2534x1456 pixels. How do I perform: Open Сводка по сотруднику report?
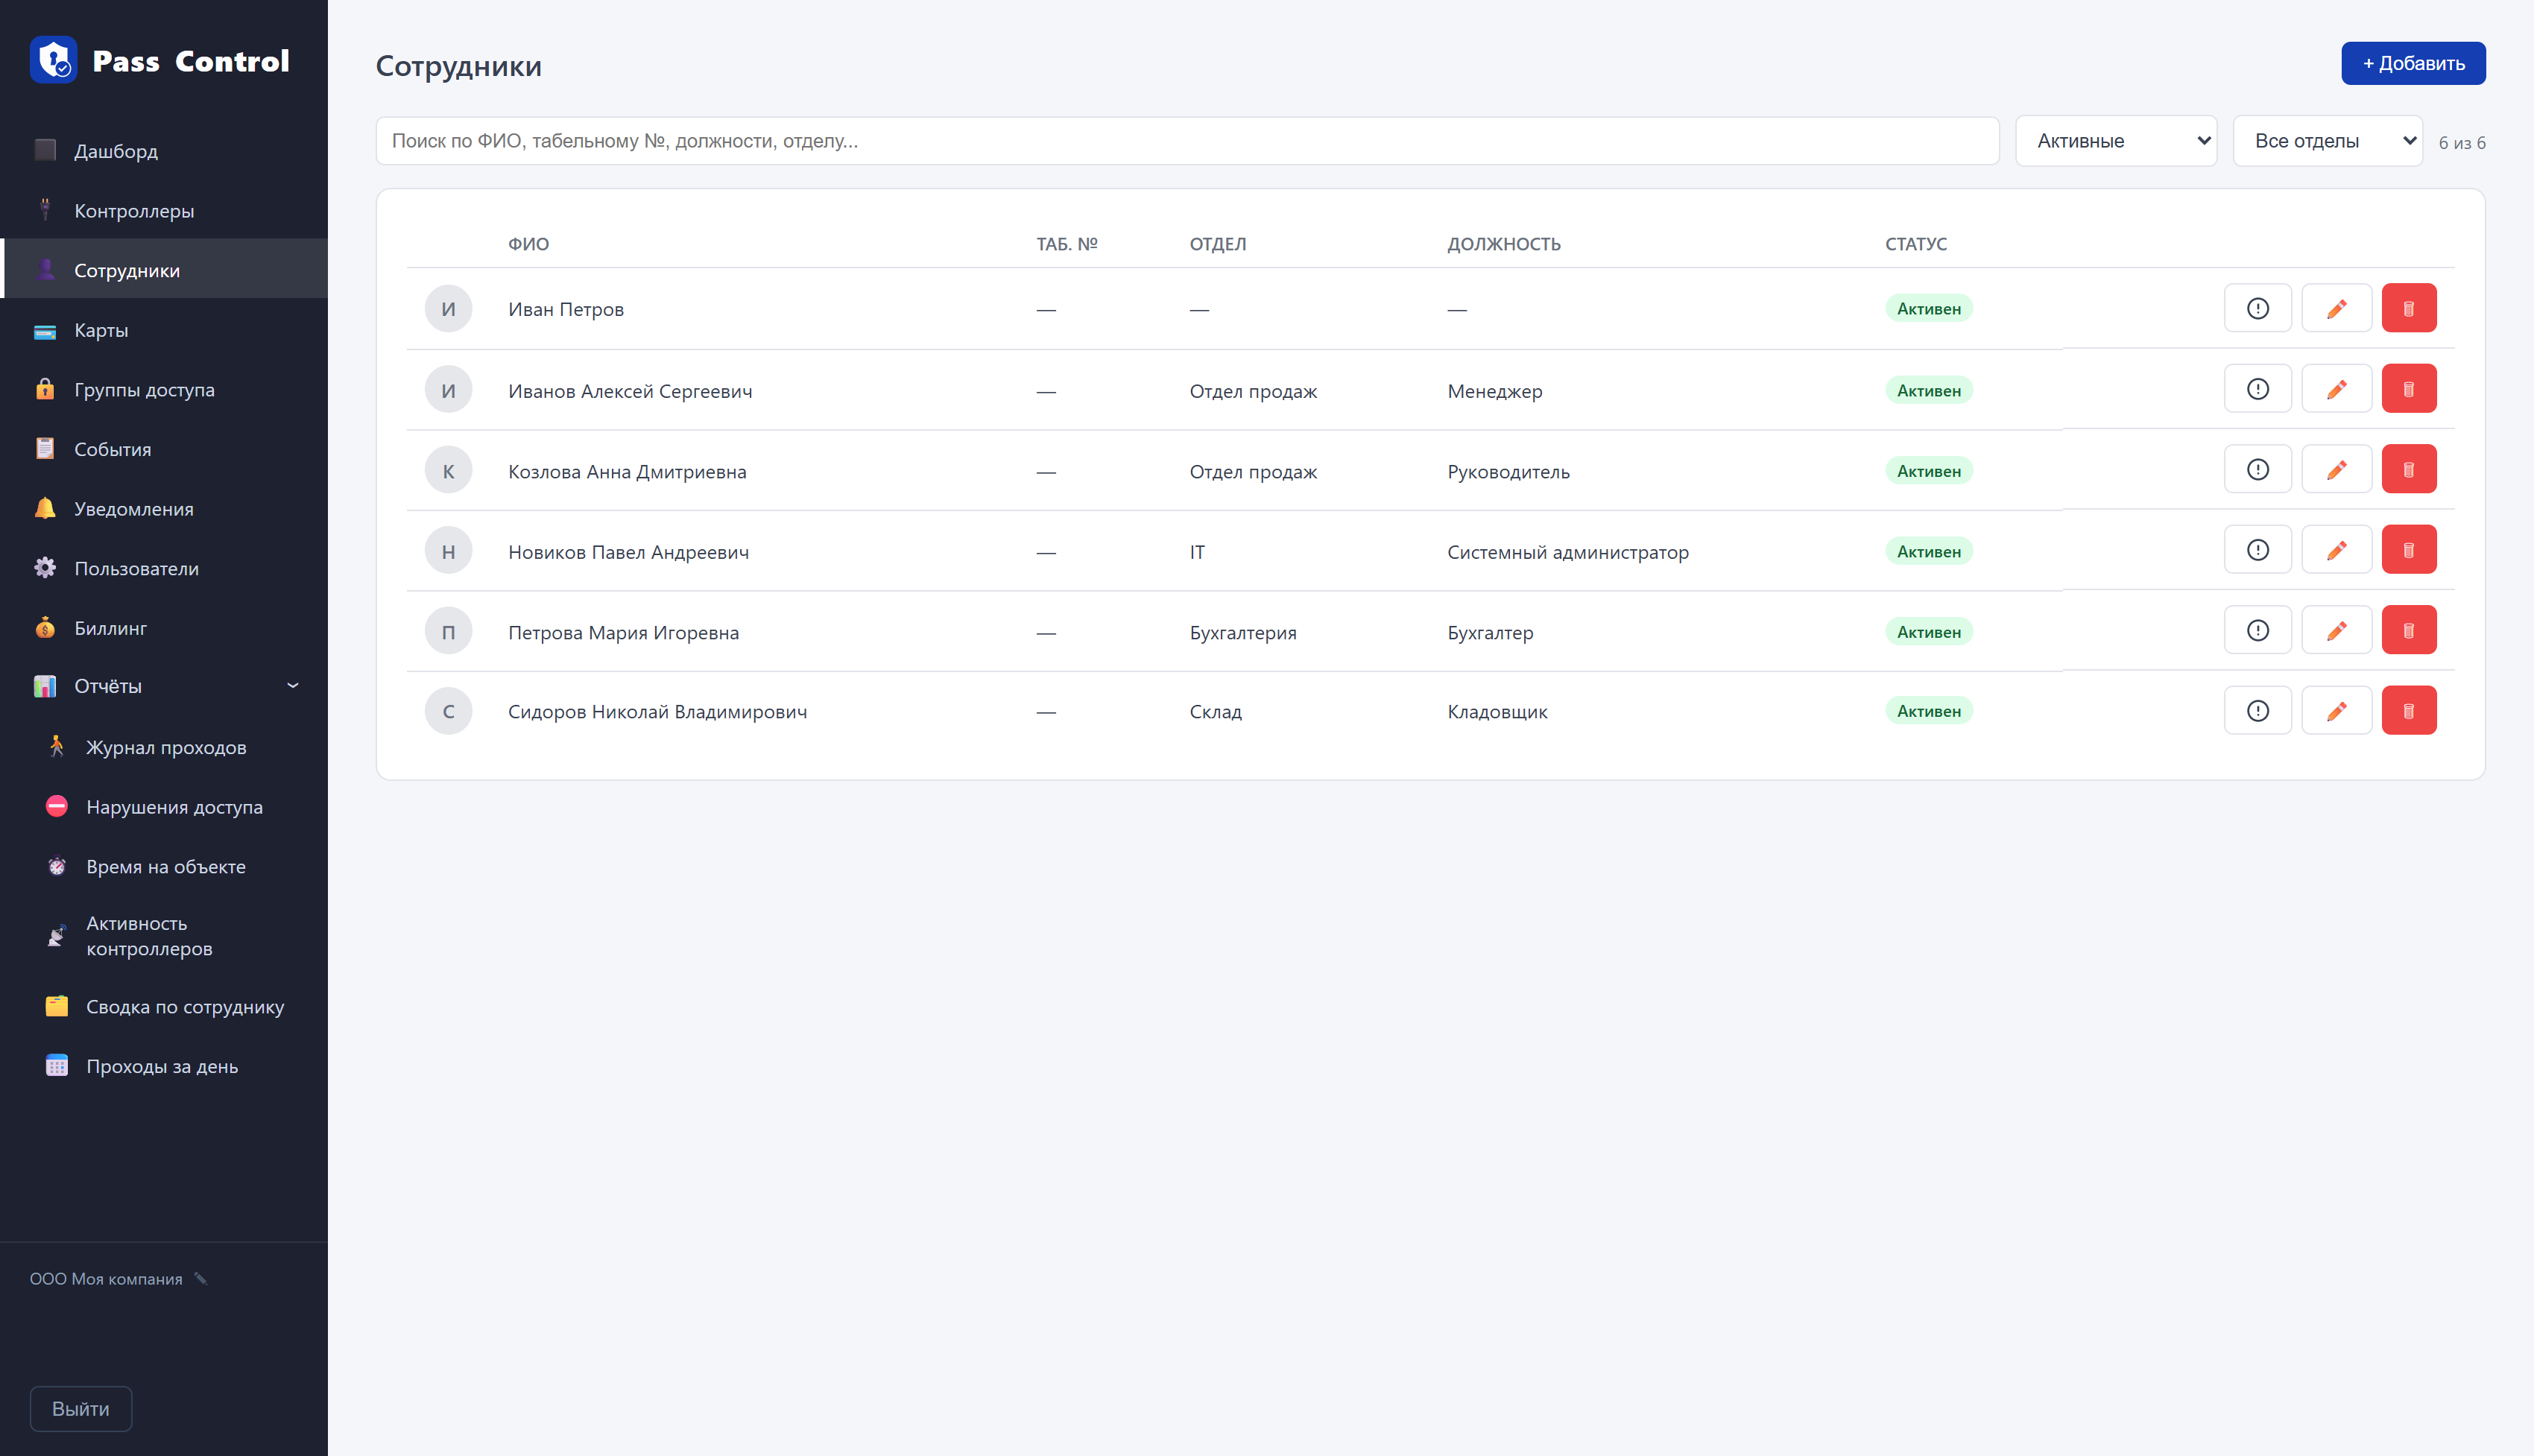tap(164, 1006)
